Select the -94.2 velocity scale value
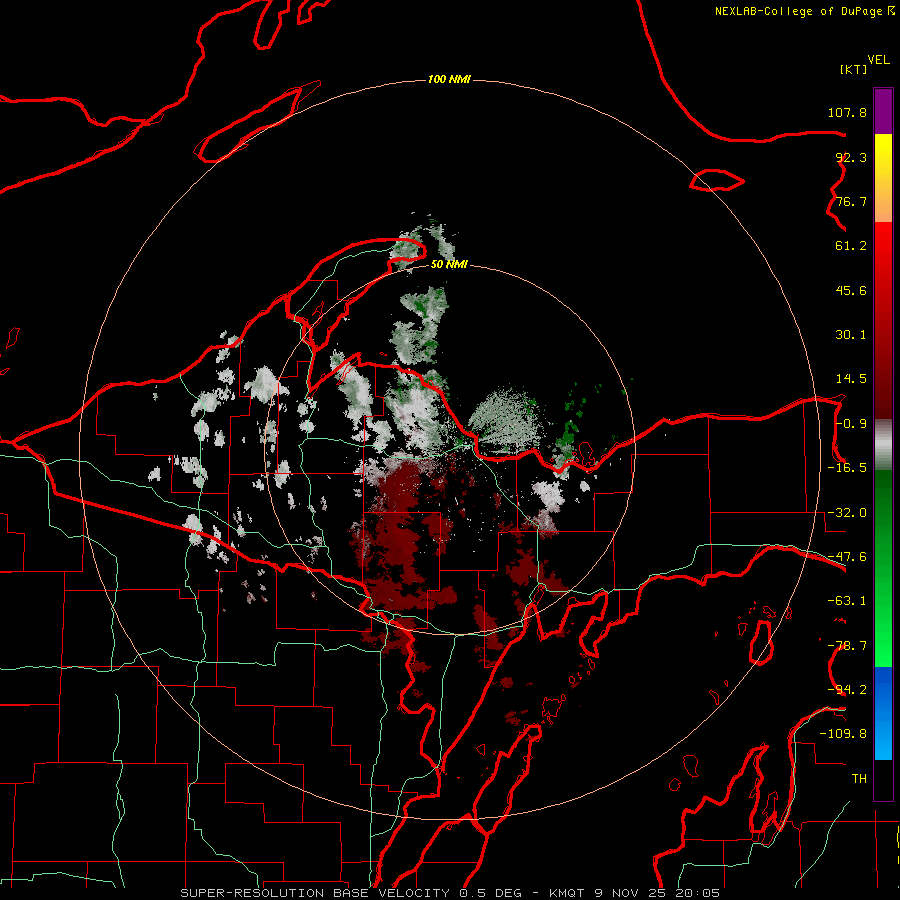 tap(847, 690)
